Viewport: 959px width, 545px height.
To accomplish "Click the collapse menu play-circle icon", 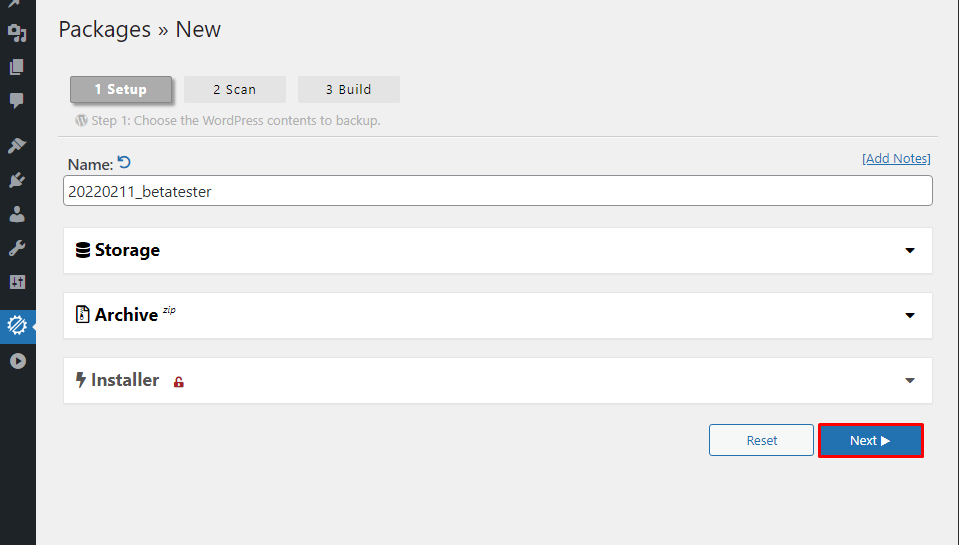I will click(17, 361).
